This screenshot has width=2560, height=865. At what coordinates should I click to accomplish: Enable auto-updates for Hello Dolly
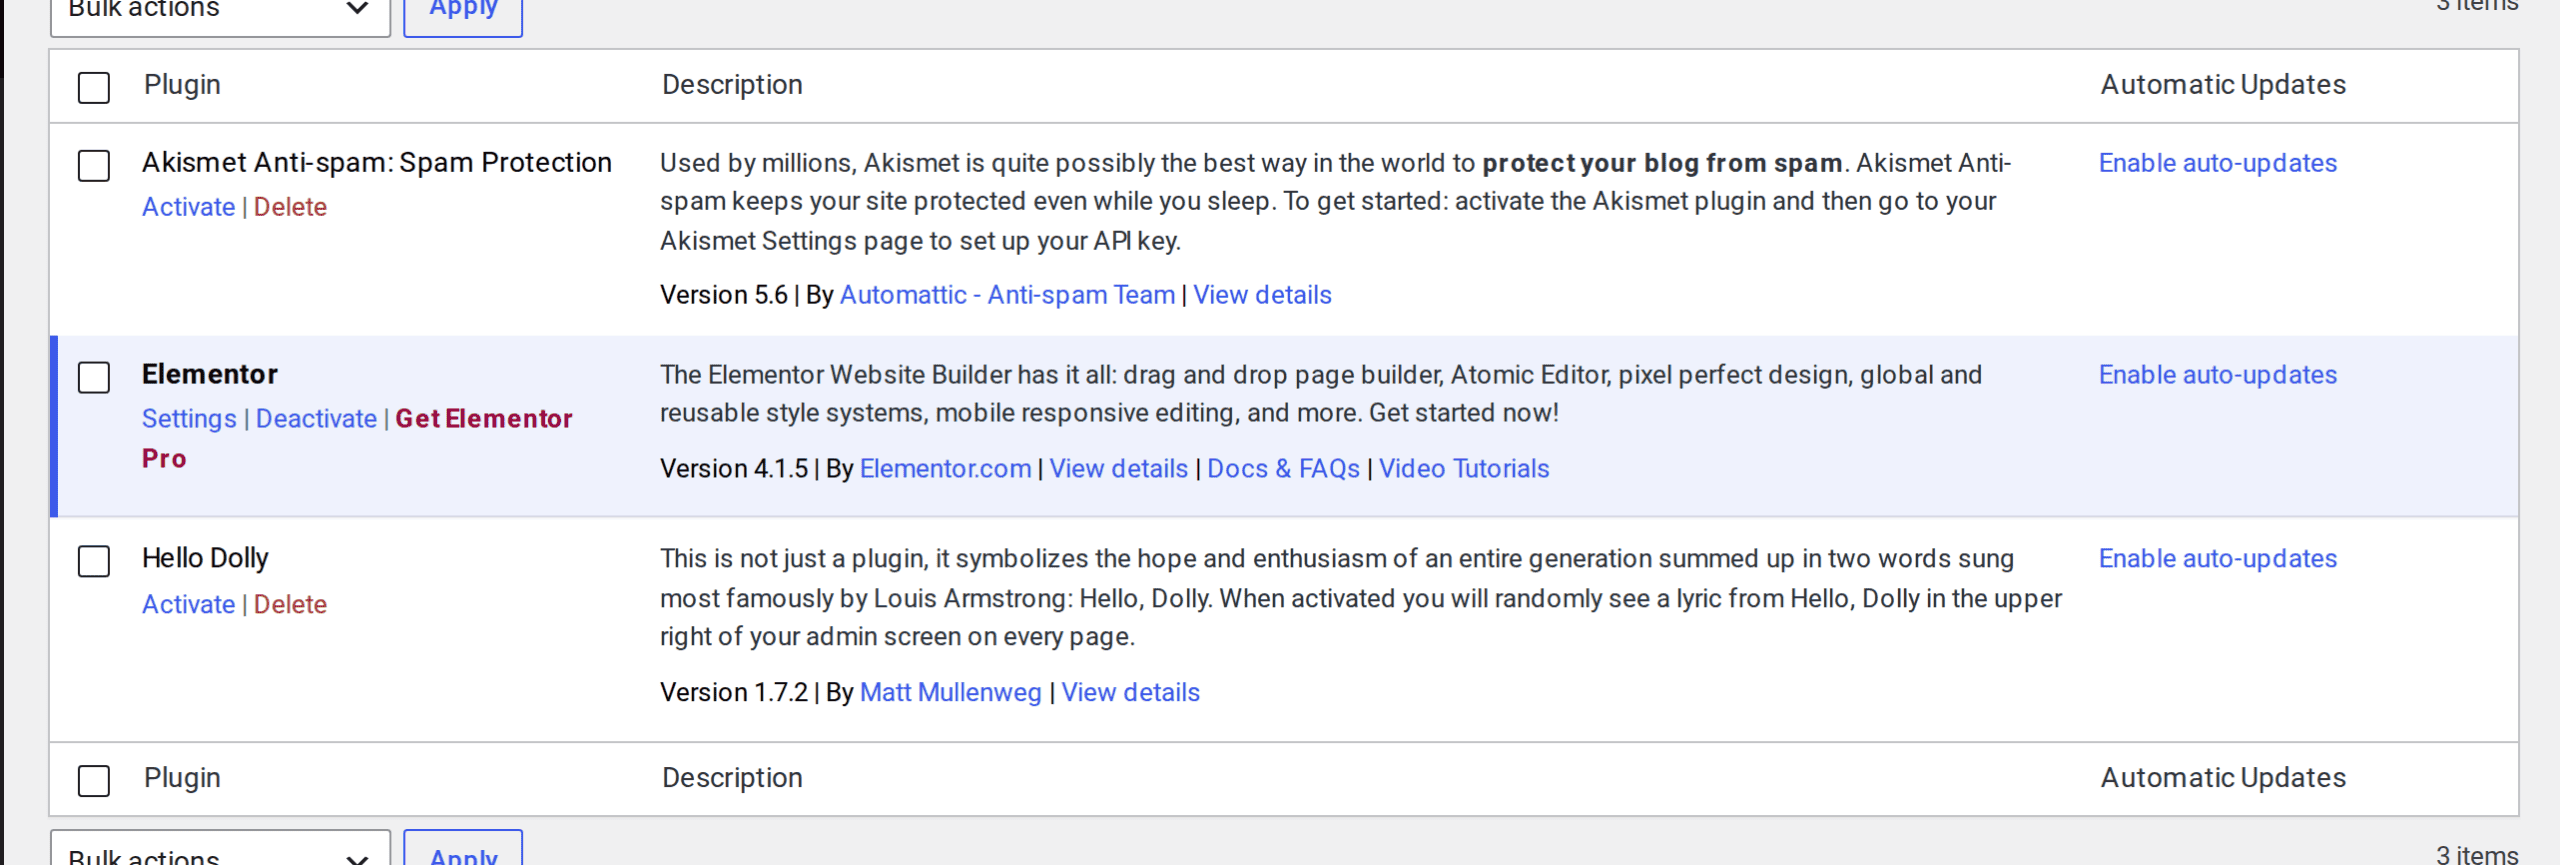[x=2217, y=559]
